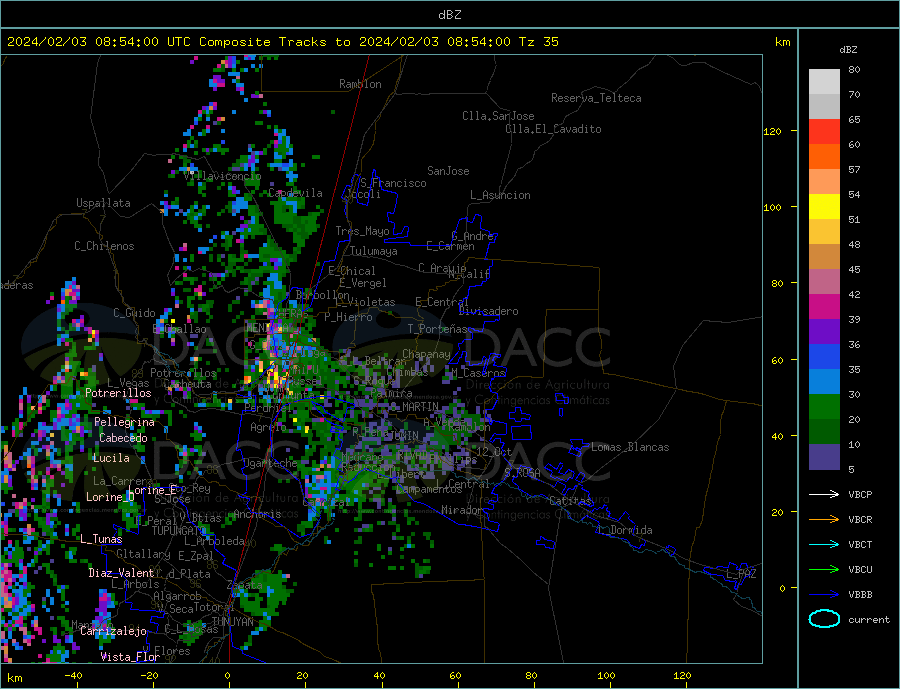Click the 'C_Guido' map label

[x=134, y=313]
